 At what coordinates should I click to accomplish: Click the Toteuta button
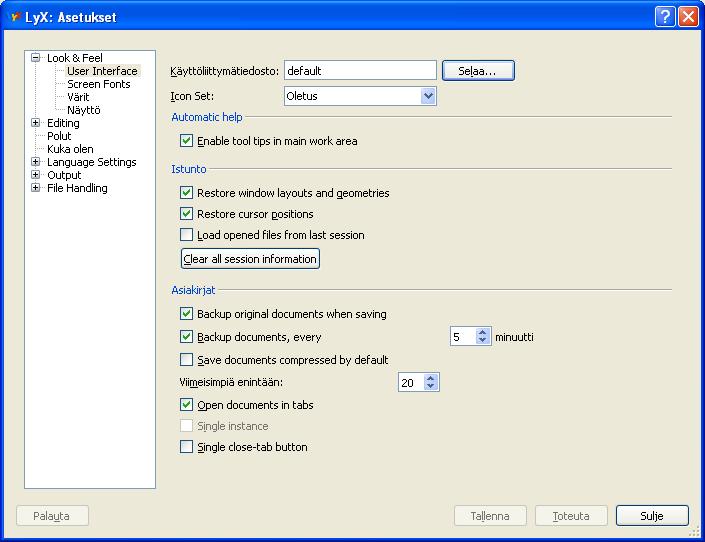[571, 515]
